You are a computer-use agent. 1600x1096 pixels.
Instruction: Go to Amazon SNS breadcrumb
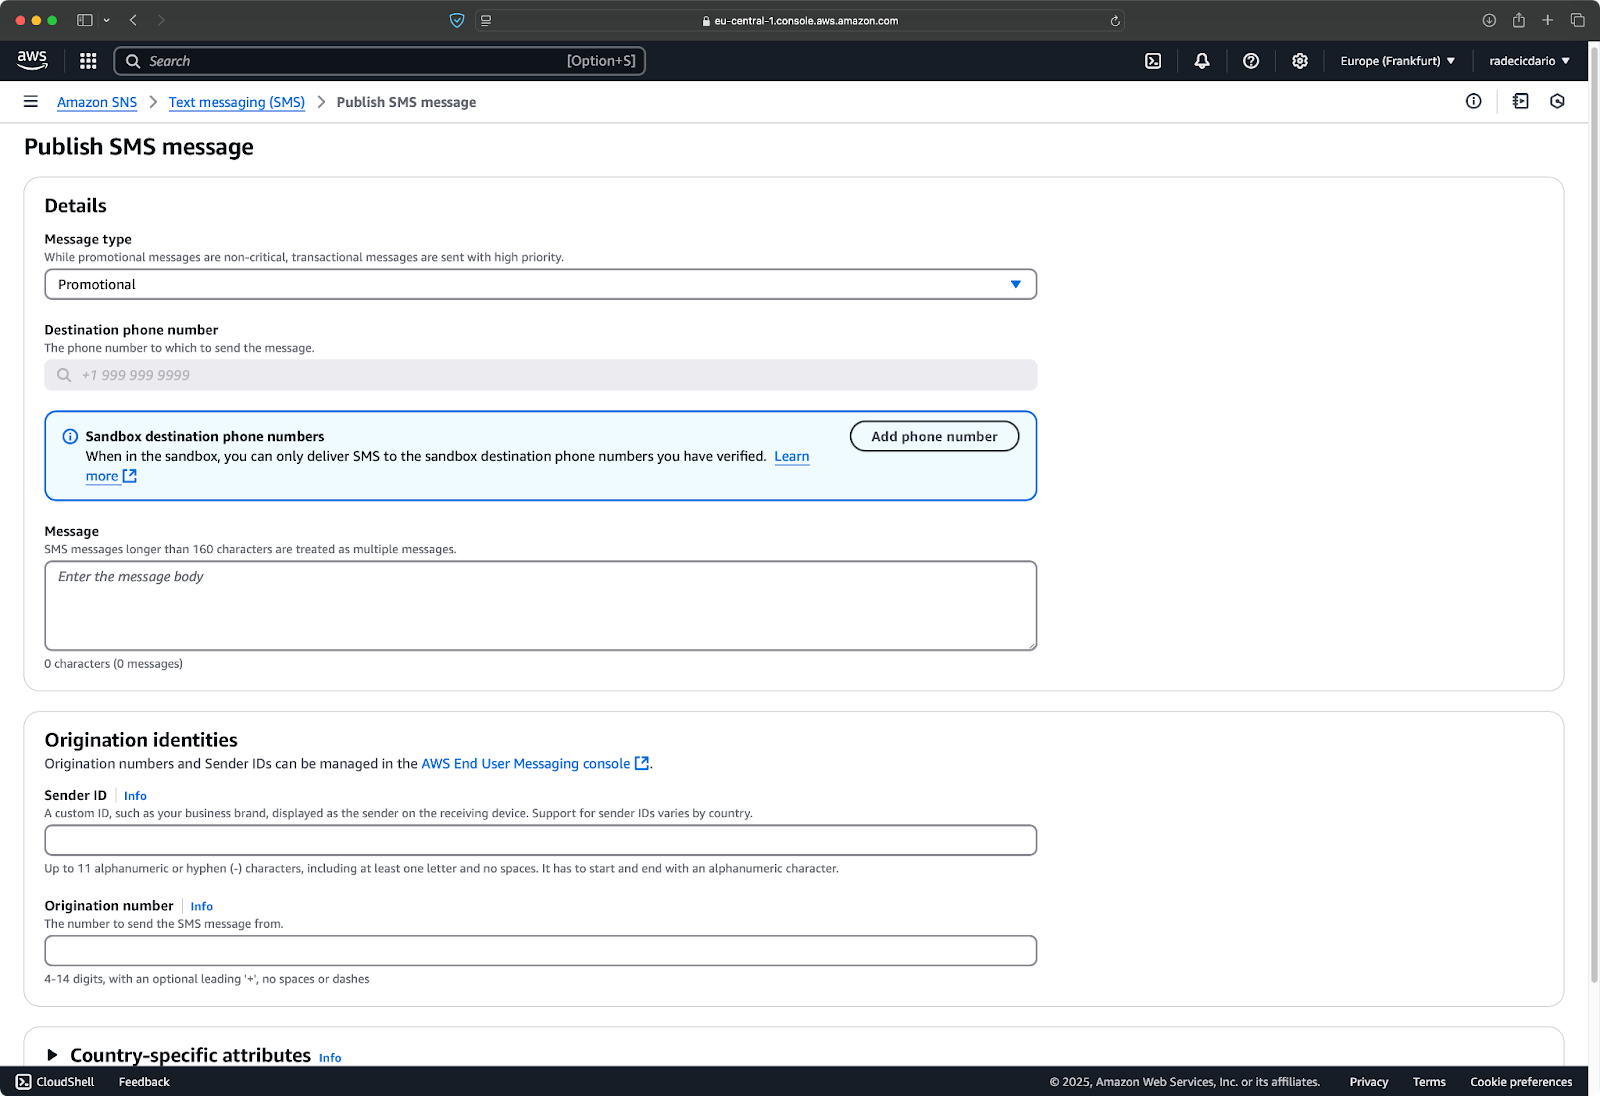[x=97, y=102]
